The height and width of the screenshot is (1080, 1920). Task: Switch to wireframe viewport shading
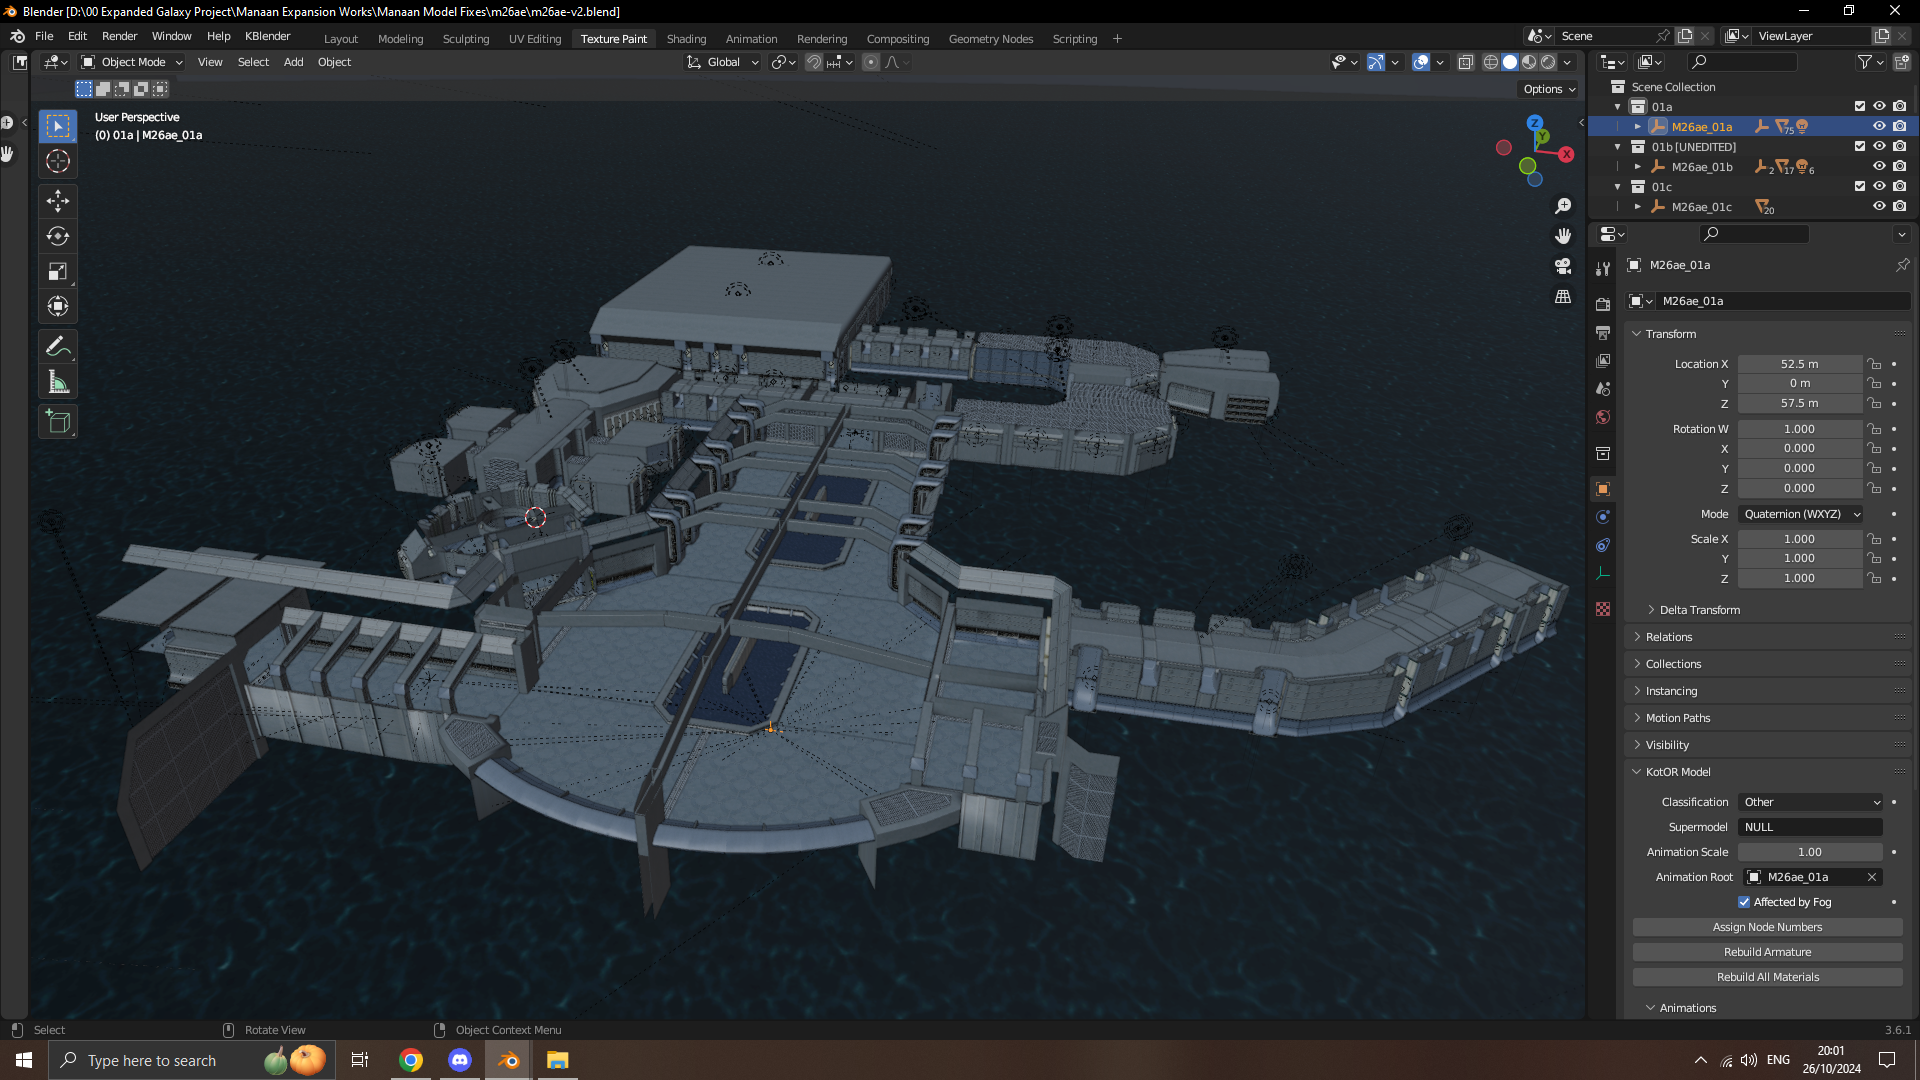coord(1491,62)
